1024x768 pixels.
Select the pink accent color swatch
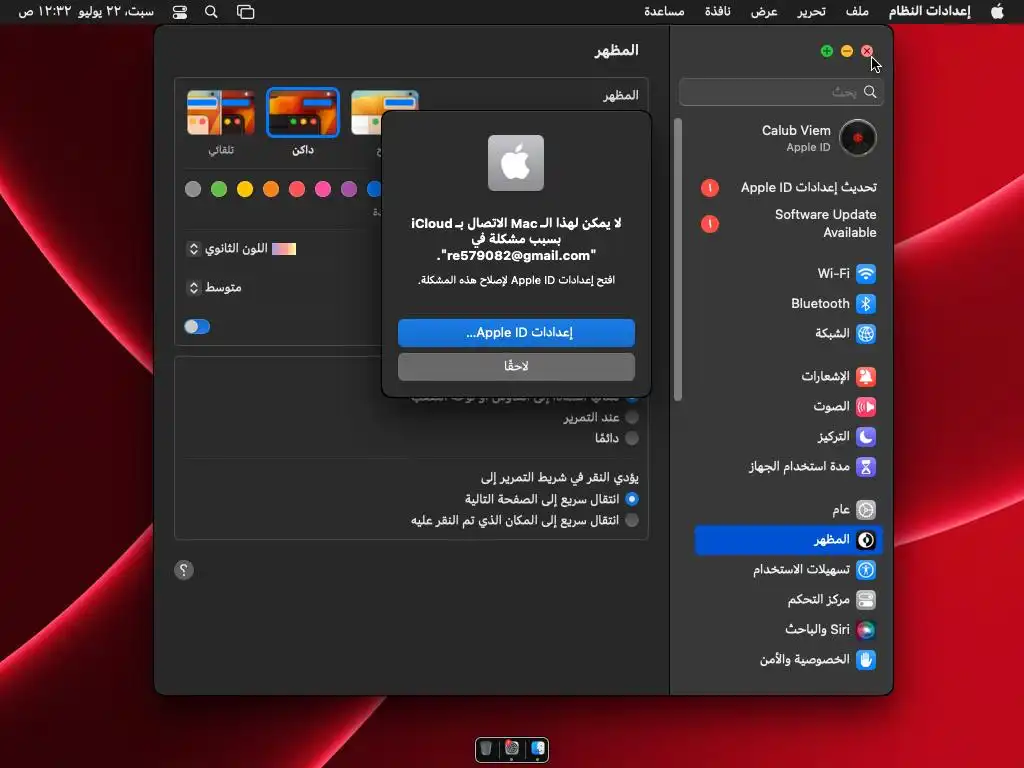pyautogui.click(x=323, y=189)
